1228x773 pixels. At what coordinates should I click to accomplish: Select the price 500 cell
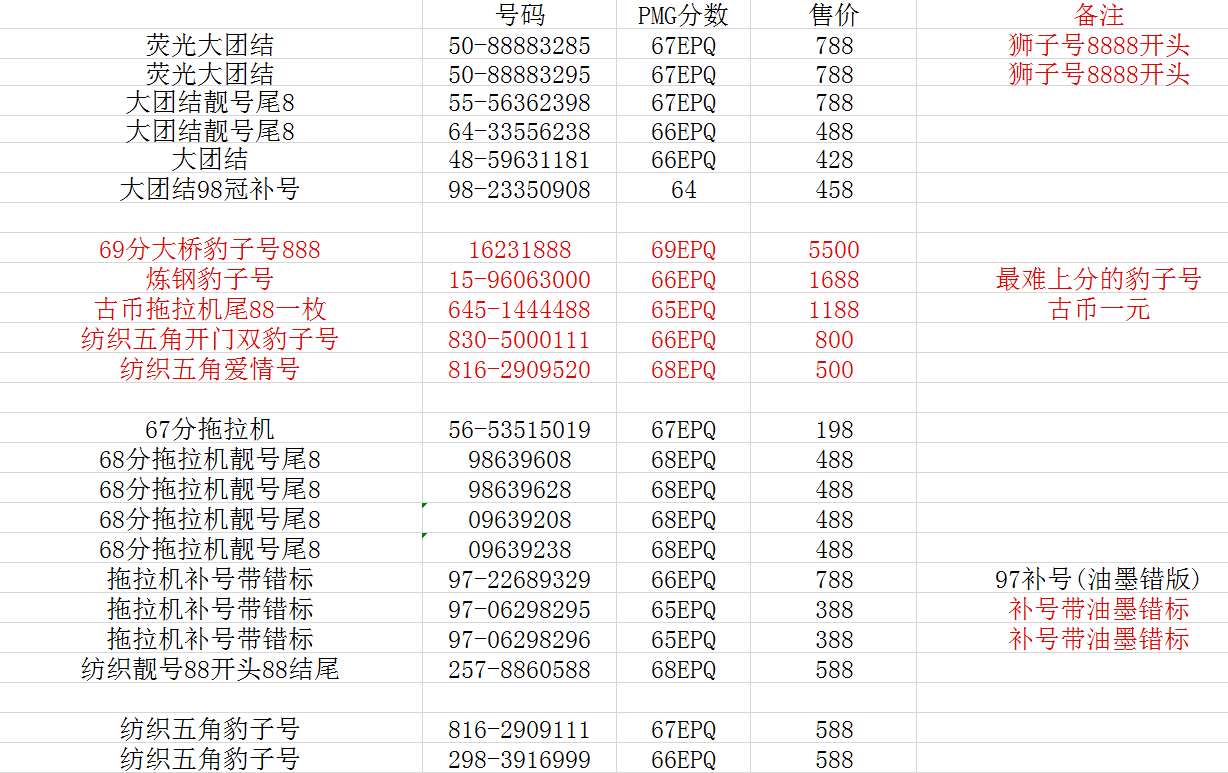(833, 369)
